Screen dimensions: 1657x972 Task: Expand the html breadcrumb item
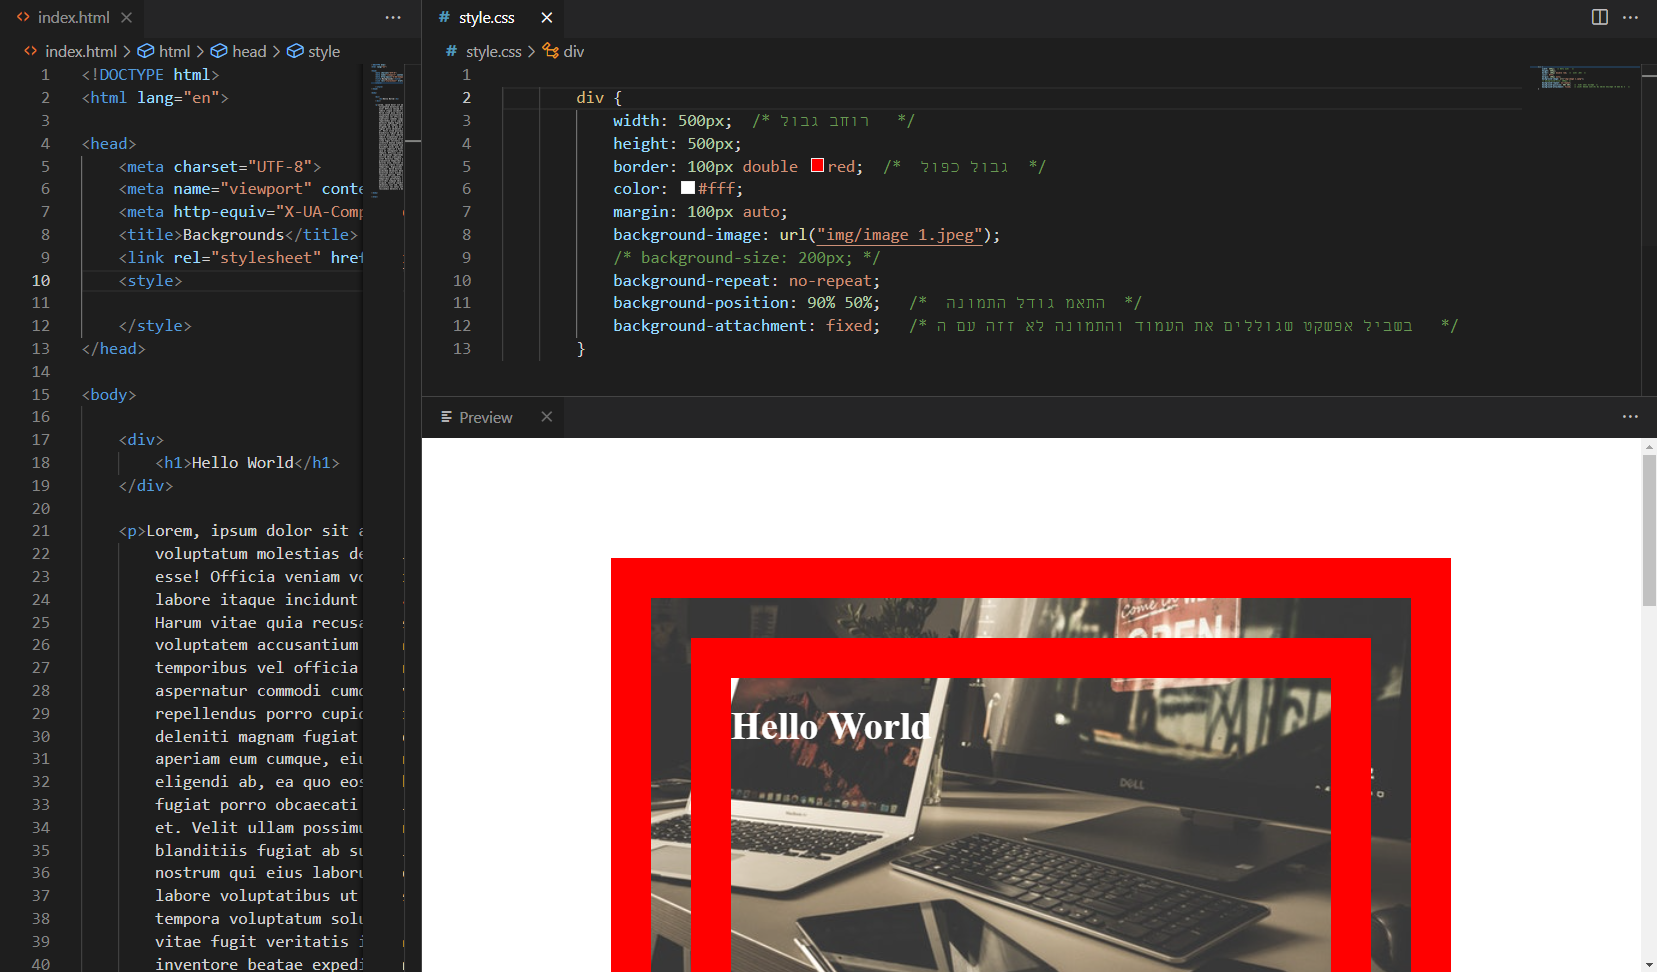(x=173, y=51)
